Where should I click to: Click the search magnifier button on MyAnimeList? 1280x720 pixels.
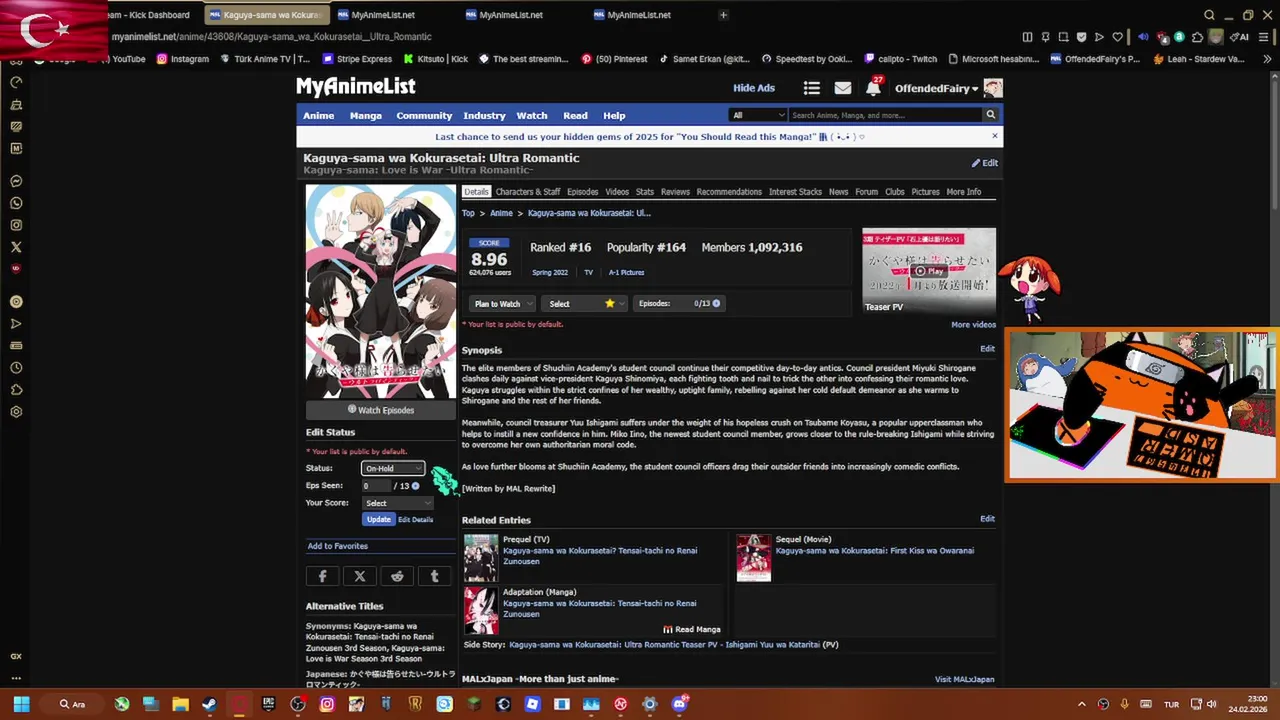click(x=991, y=115)
